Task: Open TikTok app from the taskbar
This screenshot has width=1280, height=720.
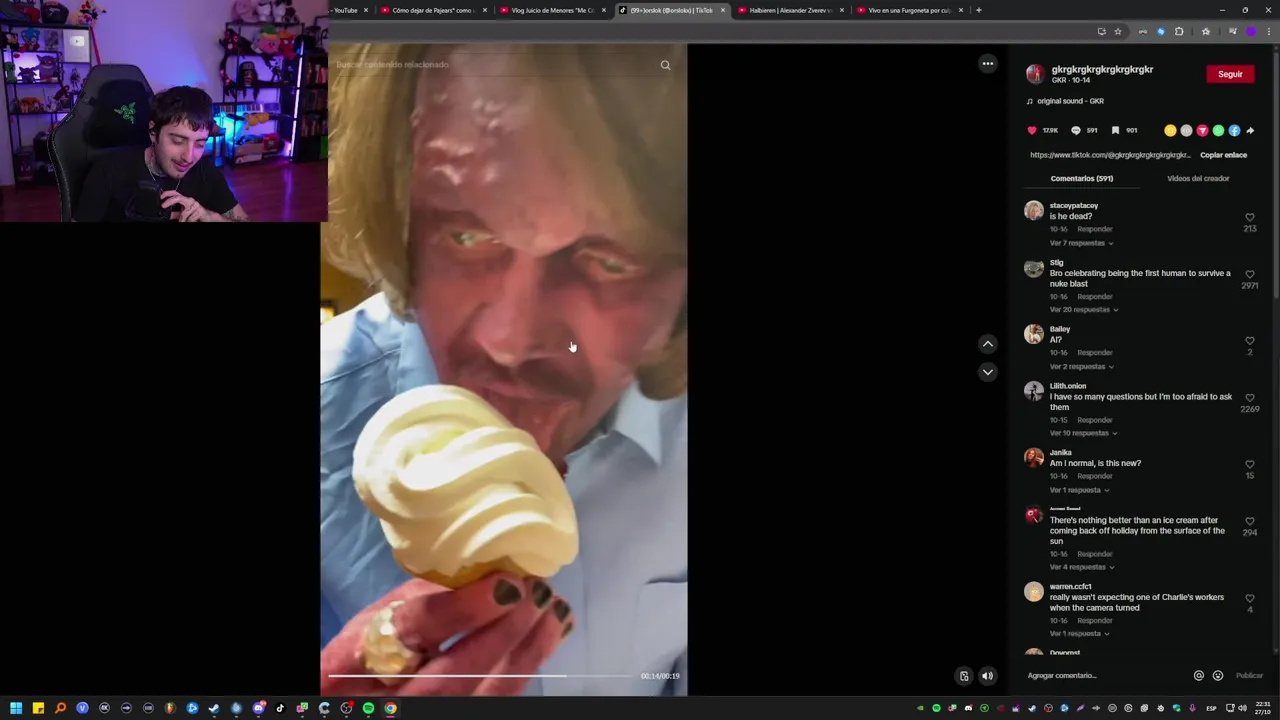Action: click(280, 708)
